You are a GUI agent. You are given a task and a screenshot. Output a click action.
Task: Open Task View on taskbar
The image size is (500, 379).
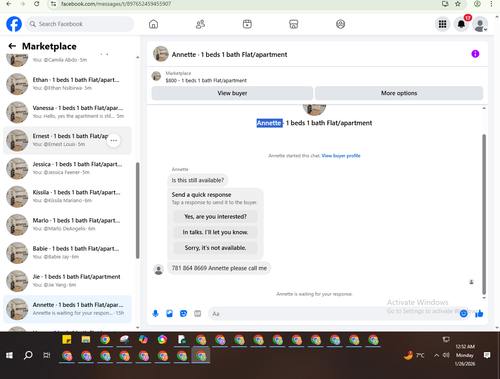(x=47, y=355)
